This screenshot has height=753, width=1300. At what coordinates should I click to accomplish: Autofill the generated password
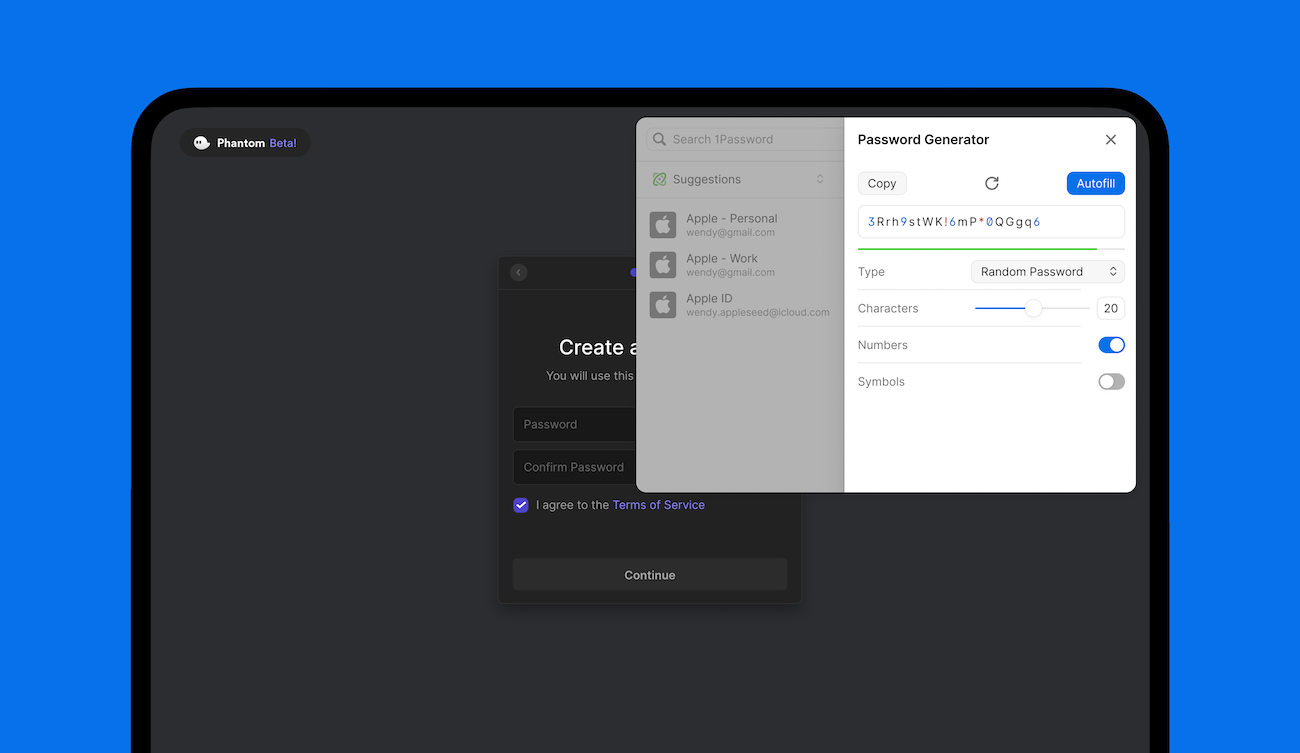coord(1095,183)
